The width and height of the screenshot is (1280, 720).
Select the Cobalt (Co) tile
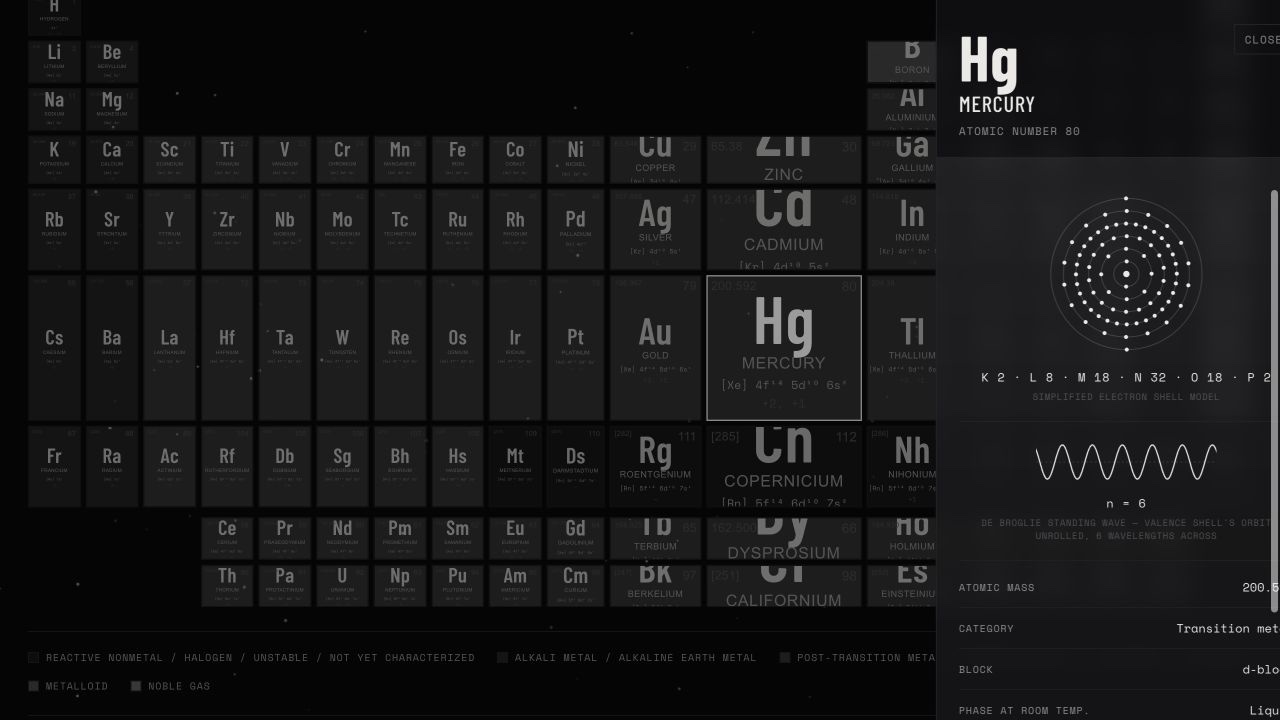(x=515, y=160)
